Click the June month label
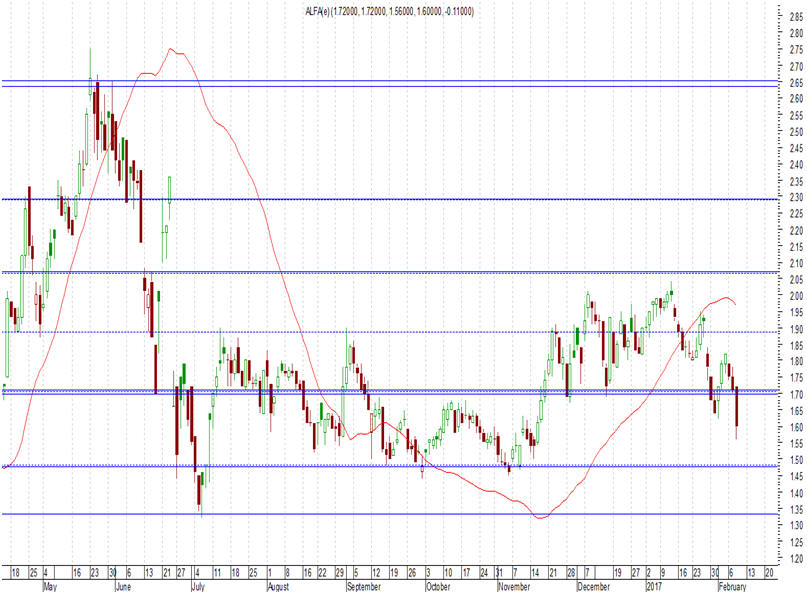807x594 pixels. 124,587
